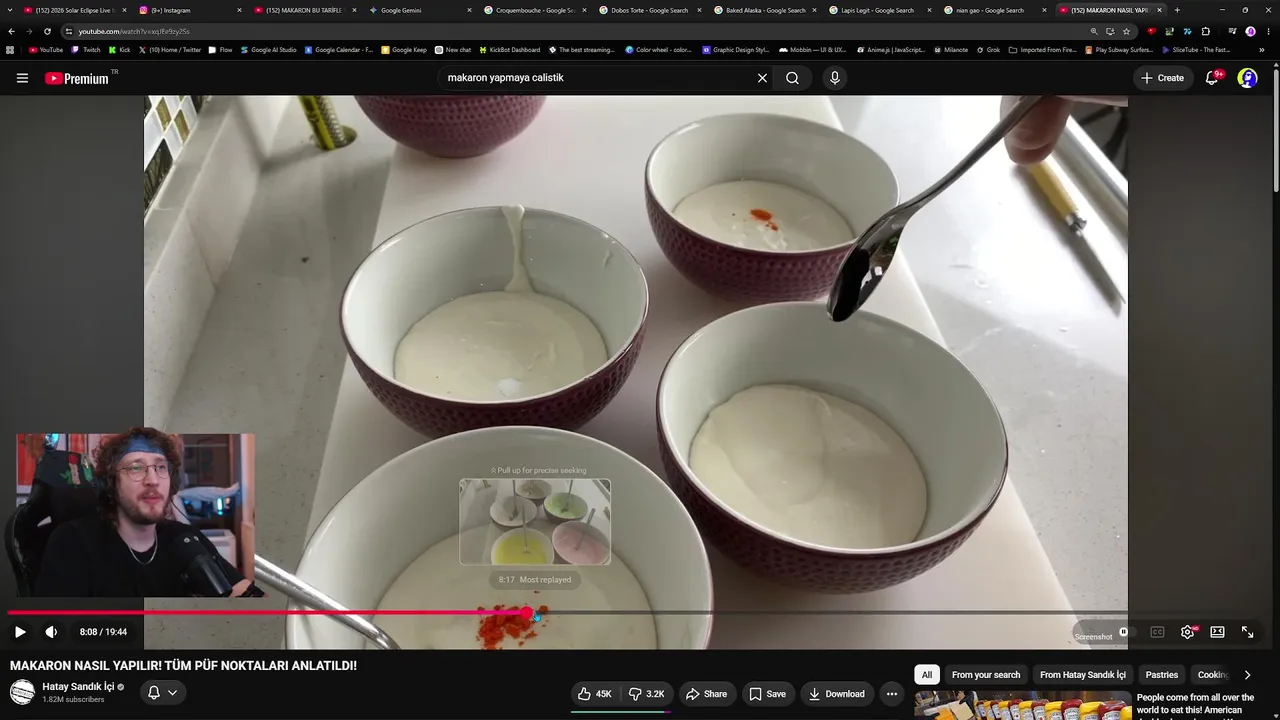Open the browser zoom magnifier icon
The height and width of the screenshot is (720, 1280).
pyautogui.click(x=1094, y=31)
